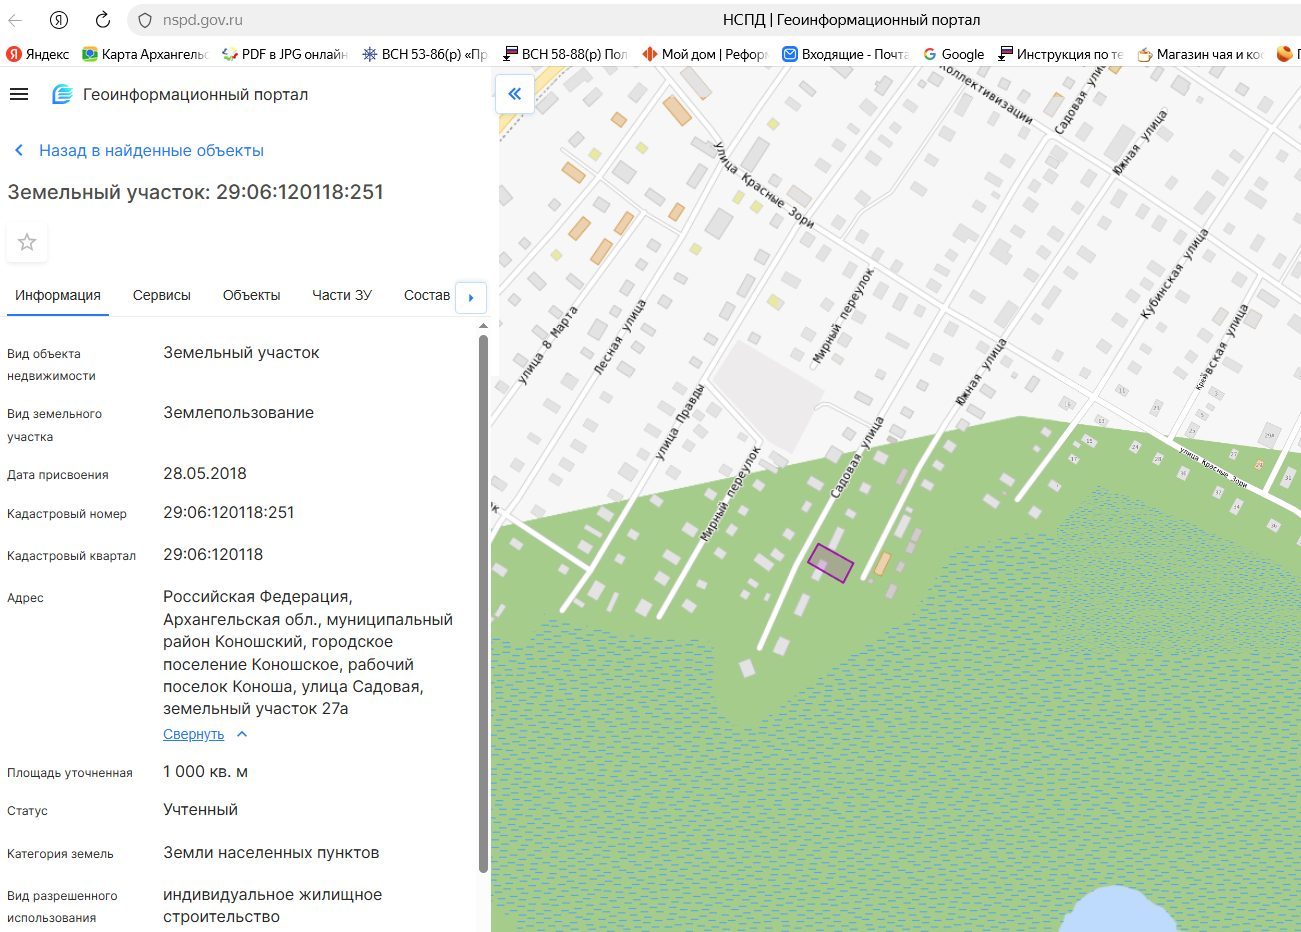Image resolution: width=1301 pixels, height=932 pixels.
Task: Switch to the Сервисы tab
Action: tap(161, 295)
